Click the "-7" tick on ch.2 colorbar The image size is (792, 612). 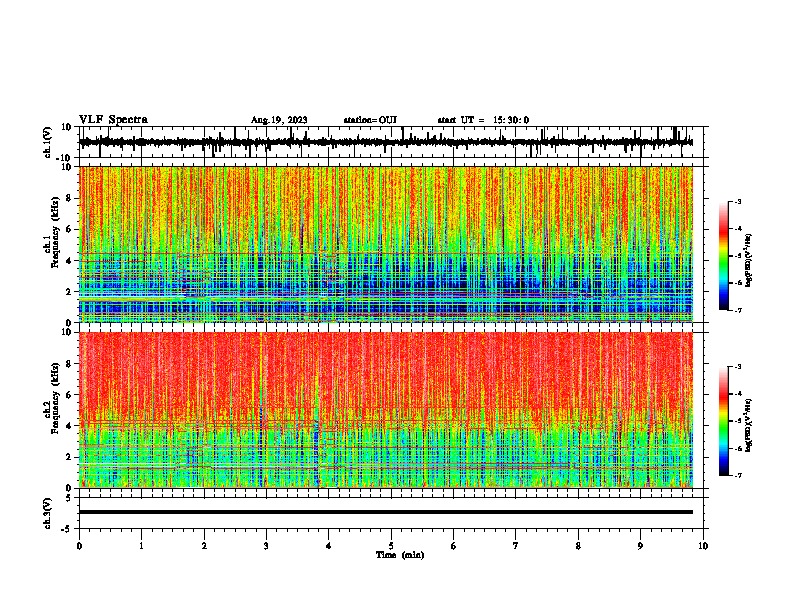(737, 475)
